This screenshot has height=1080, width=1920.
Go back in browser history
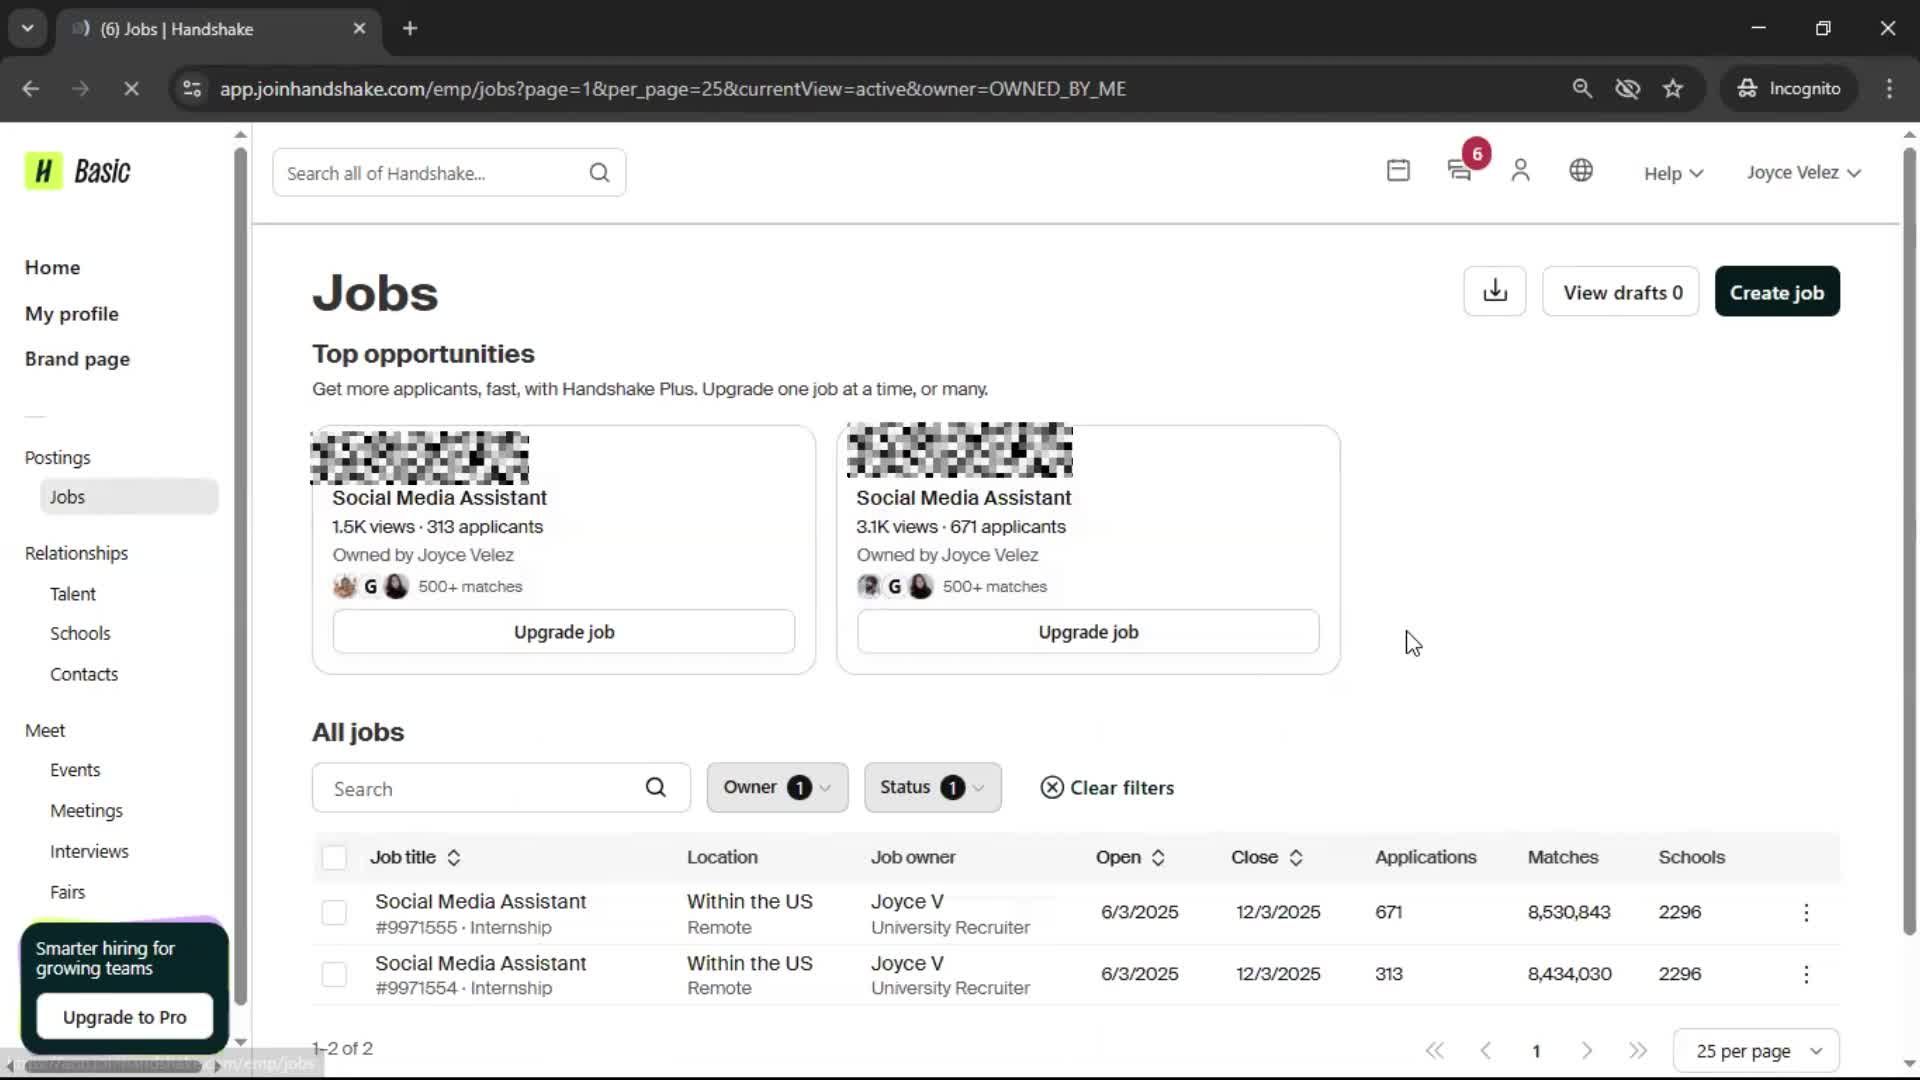click(31, 89)
